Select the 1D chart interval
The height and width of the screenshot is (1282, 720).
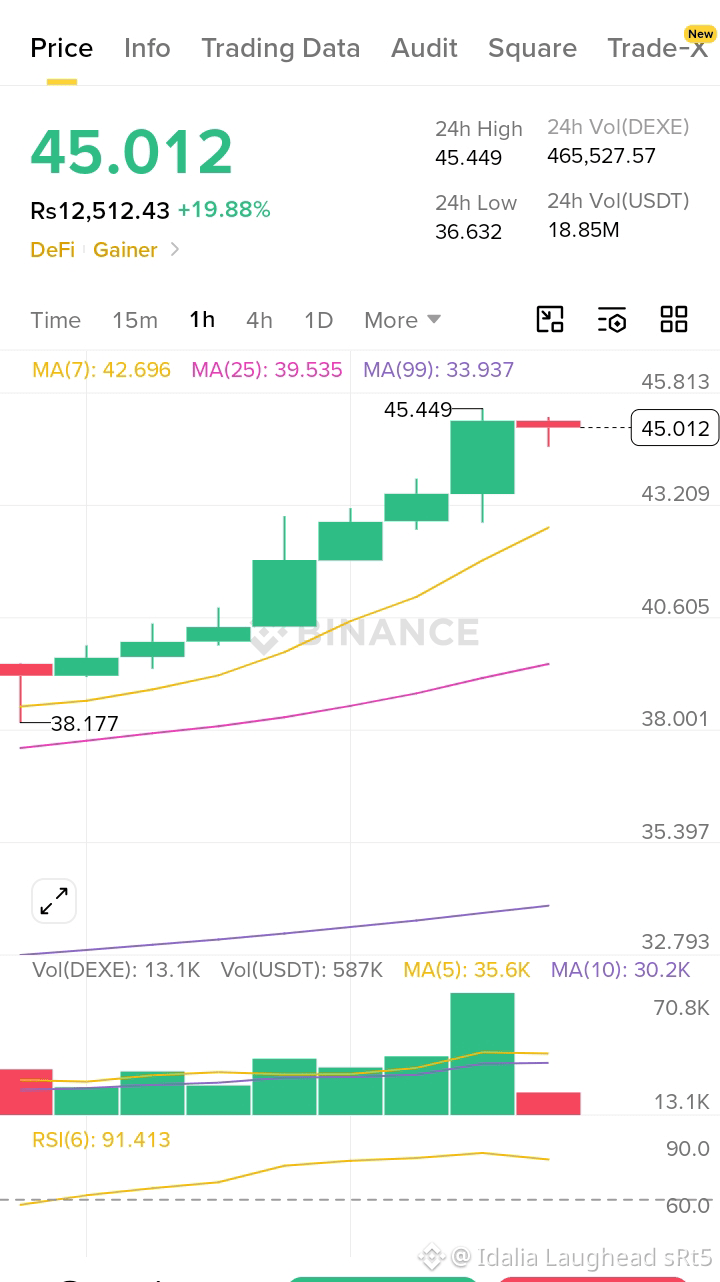click(318, 320)
